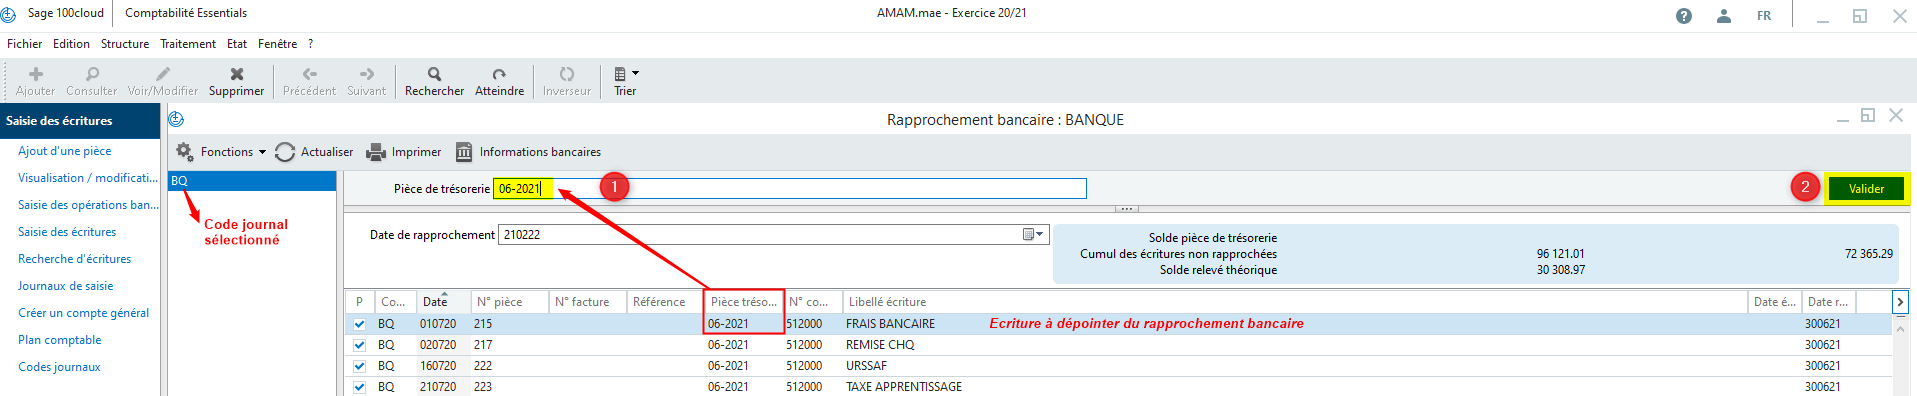The height and width of the screenshot is (396, 1917).
Task: Open Saisie des opérations bancaires
Action: (x=88, y=205)
